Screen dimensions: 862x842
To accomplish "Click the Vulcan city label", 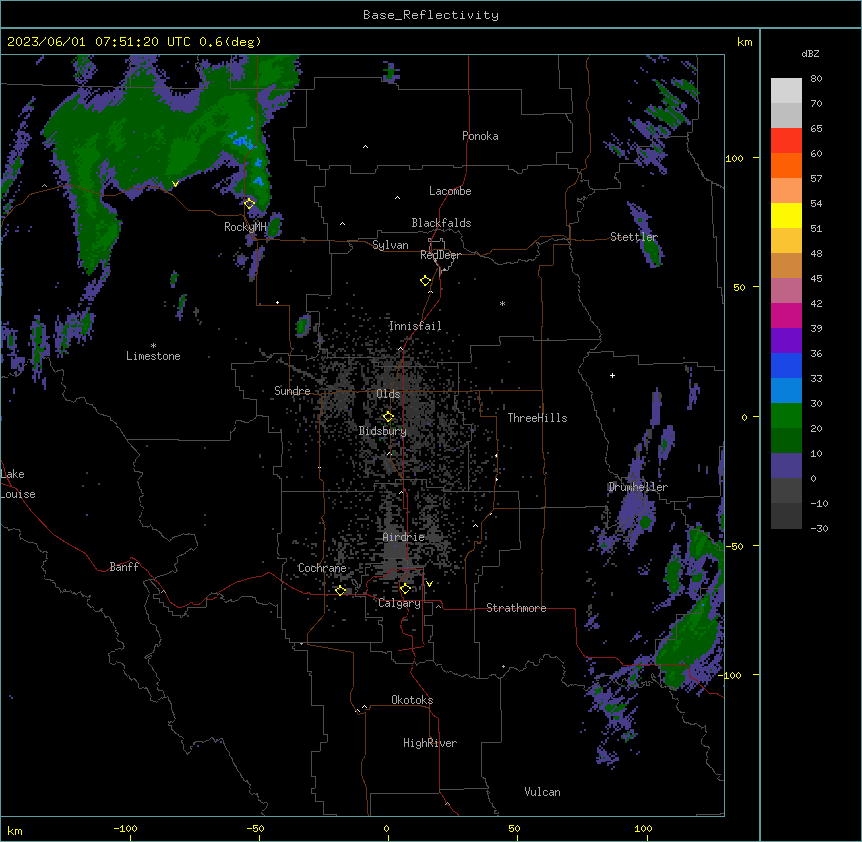I will pos(542,792).
